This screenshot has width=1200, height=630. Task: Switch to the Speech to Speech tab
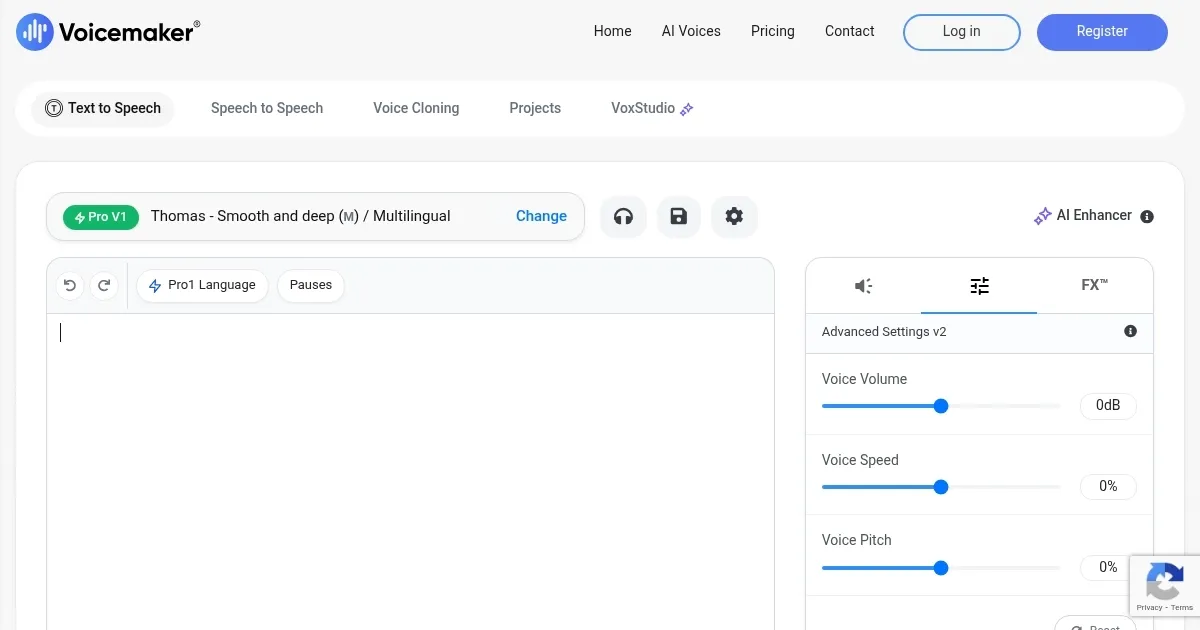tap(267, 108)
